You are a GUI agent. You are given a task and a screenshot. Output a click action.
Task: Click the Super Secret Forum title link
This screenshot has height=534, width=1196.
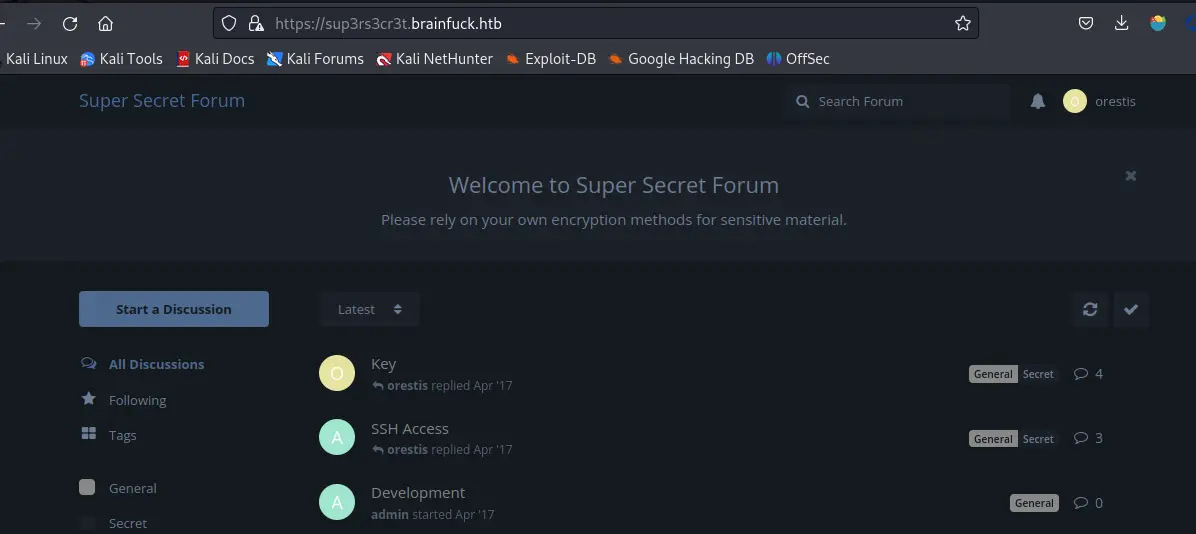(162, 101)
